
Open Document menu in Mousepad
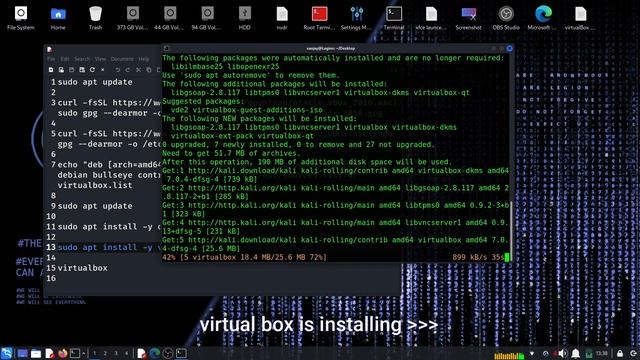coord(122,59)
